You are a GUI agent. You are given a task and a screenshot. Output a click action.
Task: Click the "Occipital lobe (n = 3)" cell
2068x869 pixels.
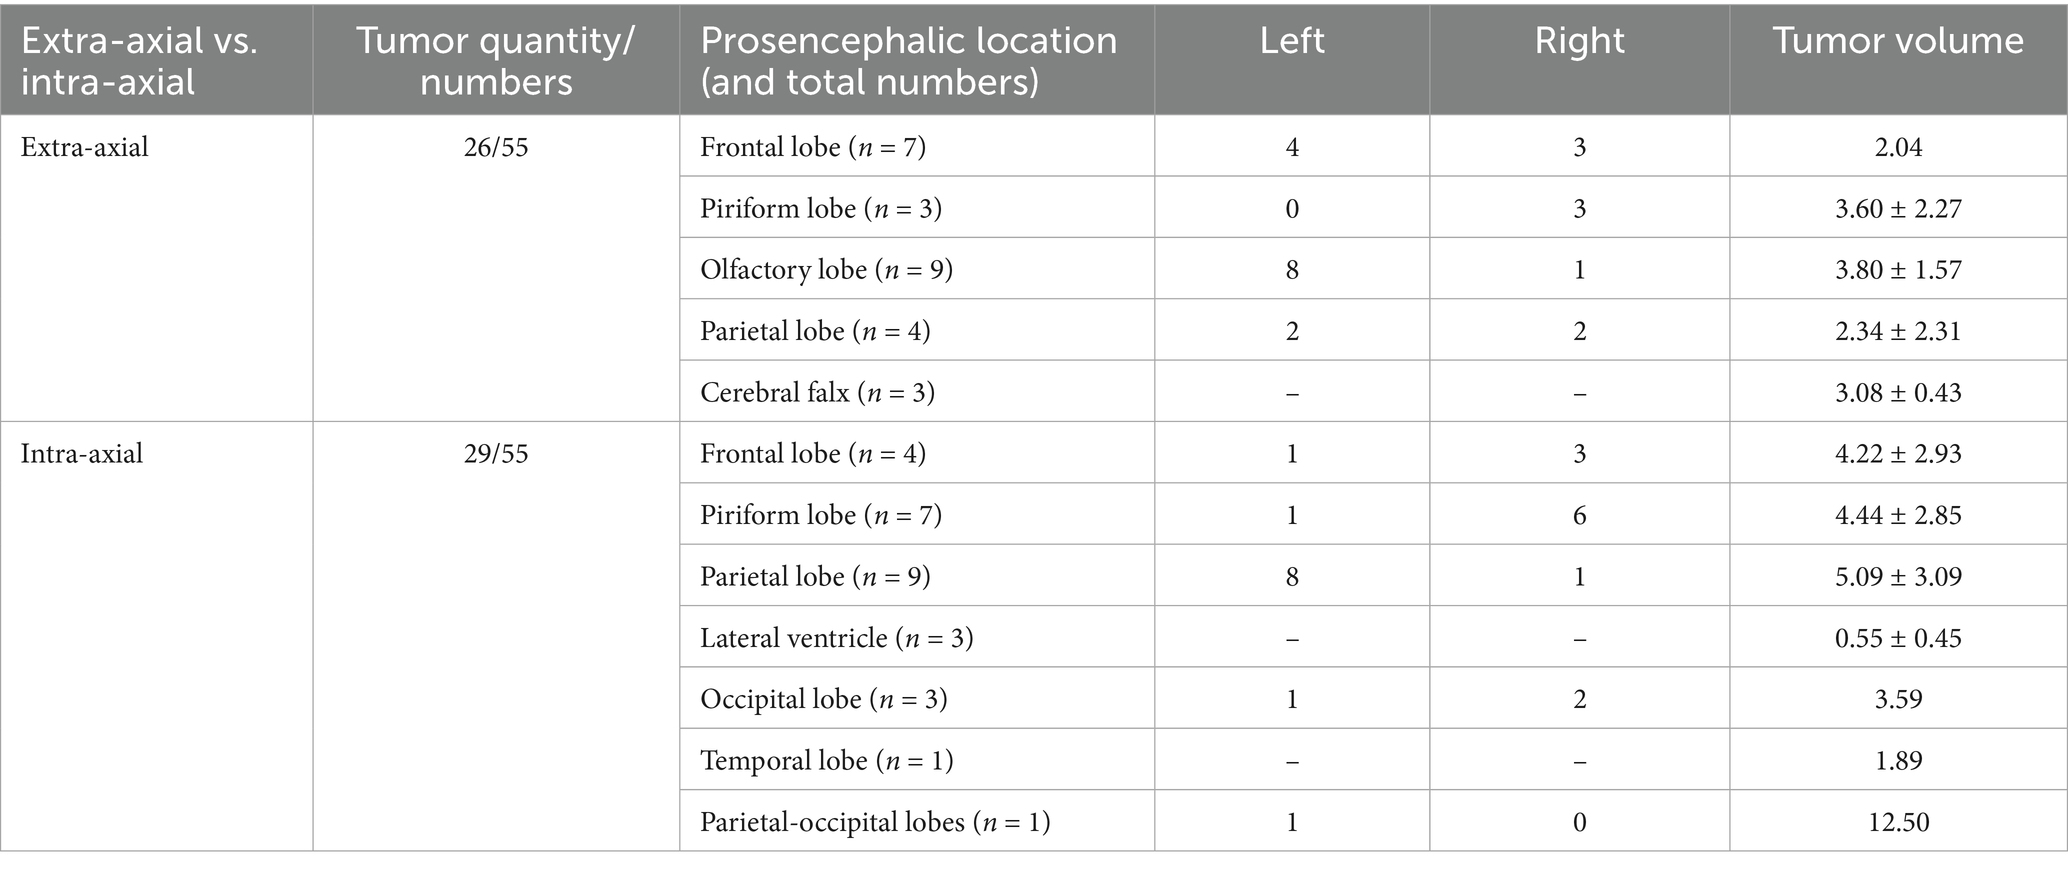tap(823, 699)
